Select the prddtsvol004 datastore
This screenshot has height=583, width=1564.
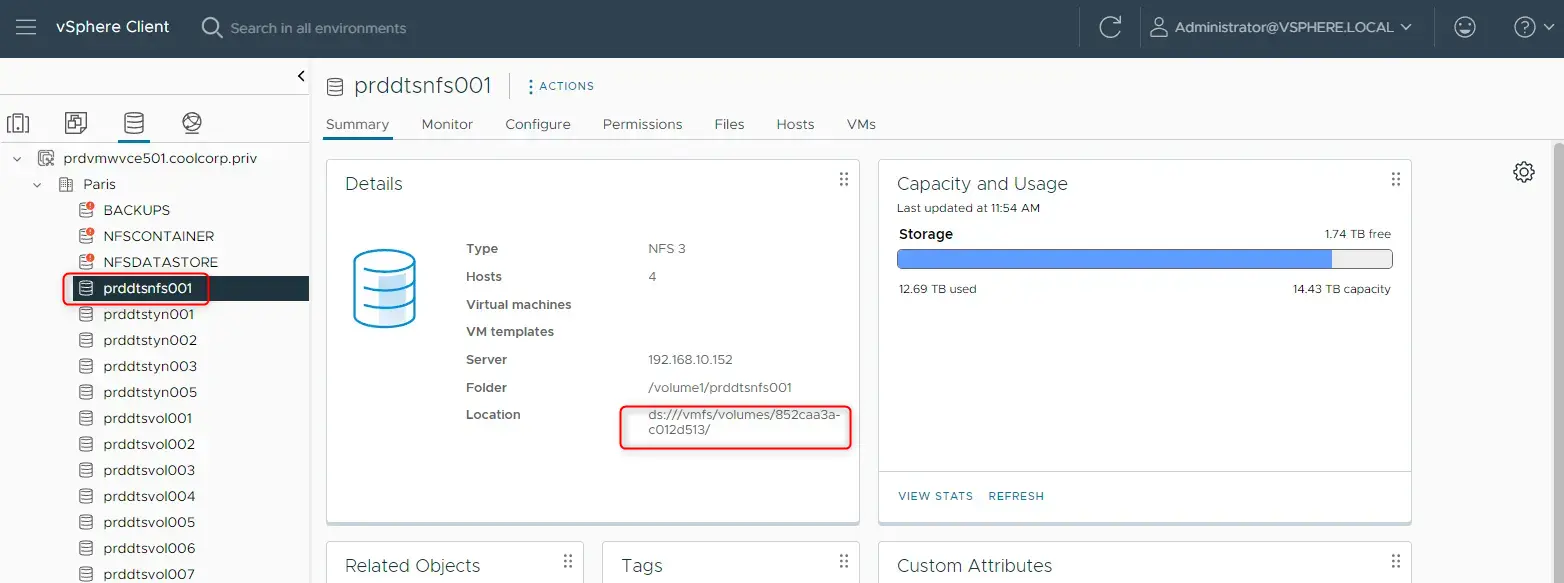[x=149, y=496]
